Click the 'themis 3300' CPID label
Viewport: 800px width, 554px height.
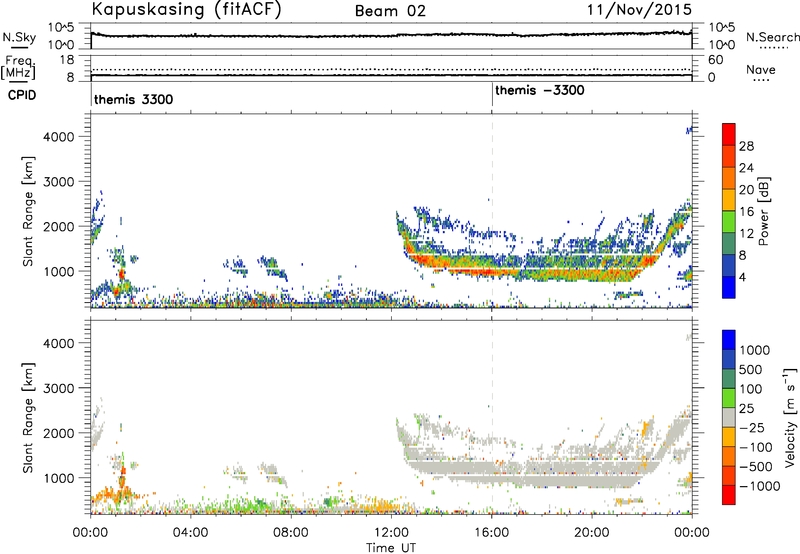[133, 99]
